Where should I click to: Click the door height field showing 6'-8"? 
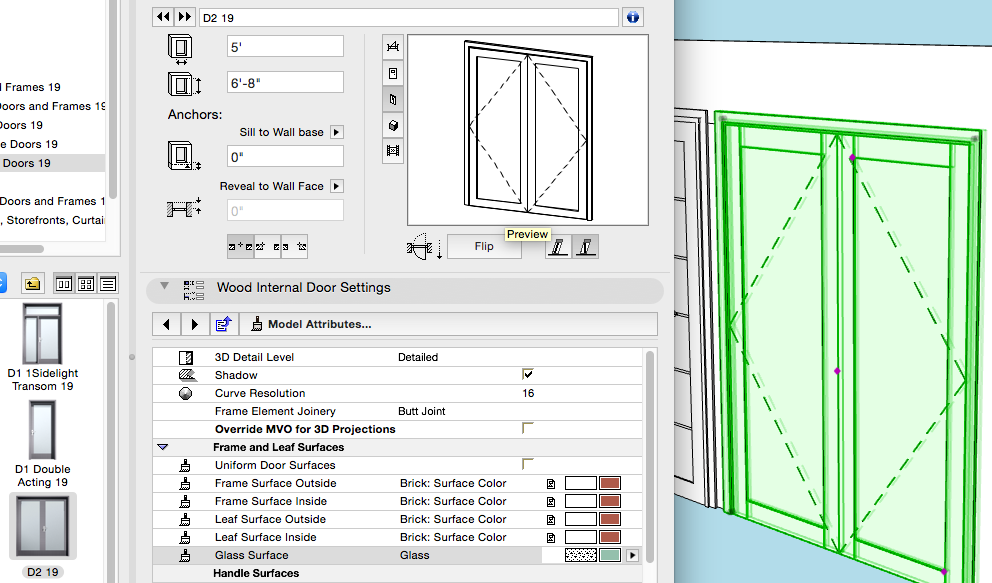coord(285,83)
